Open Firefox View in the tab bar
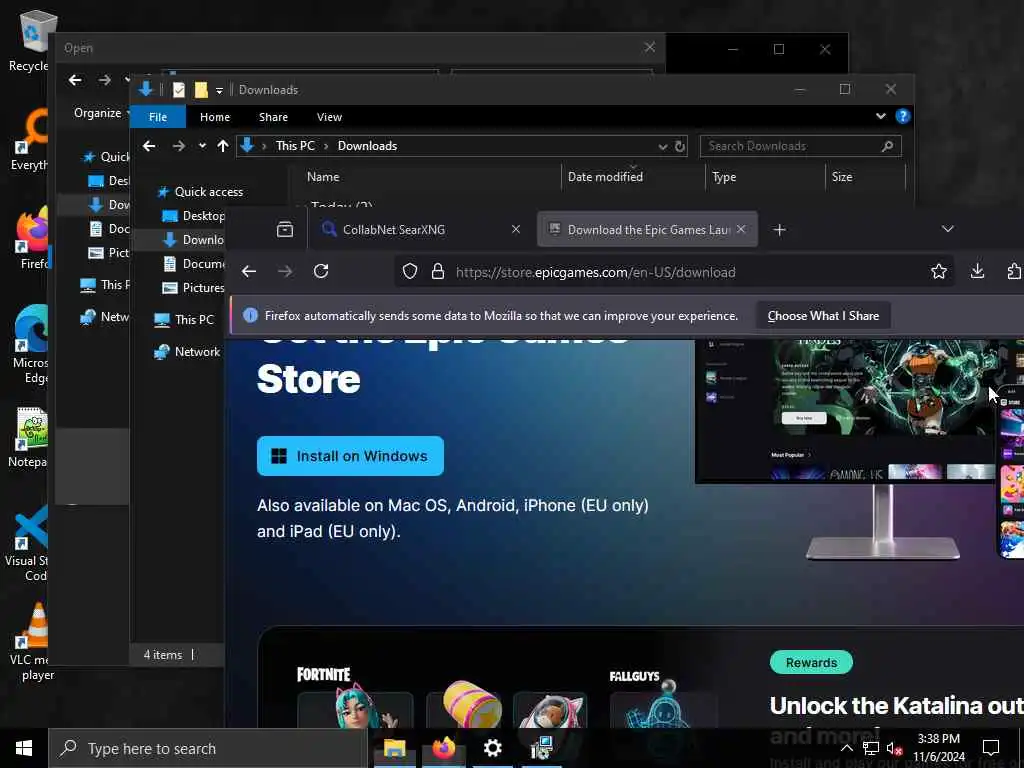This screenshot has width=1024, height=768. 285,229
